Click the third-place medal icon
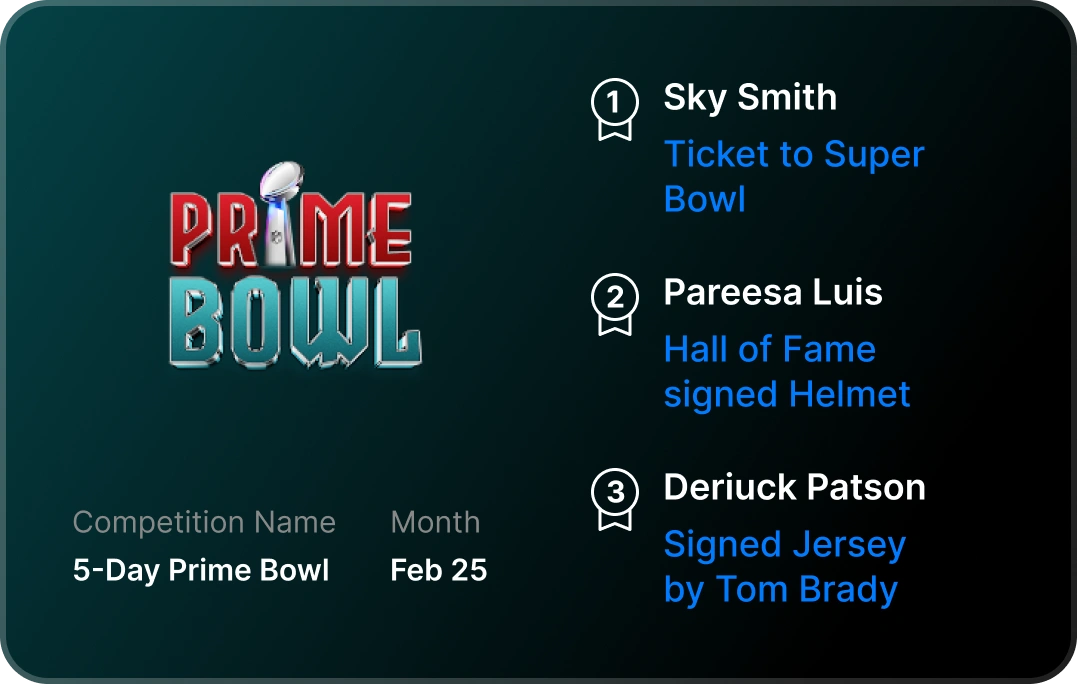 (x=615, y=498)
